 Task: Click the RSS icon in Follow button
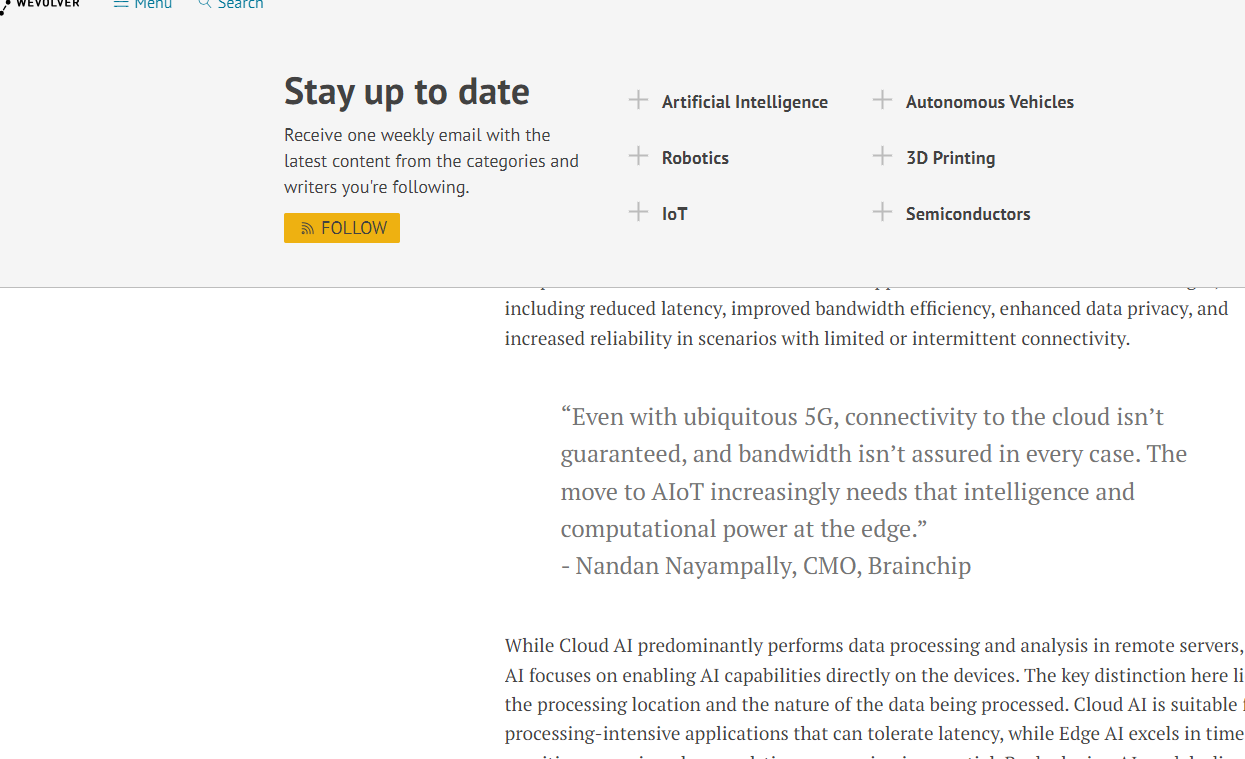[308, 229]
